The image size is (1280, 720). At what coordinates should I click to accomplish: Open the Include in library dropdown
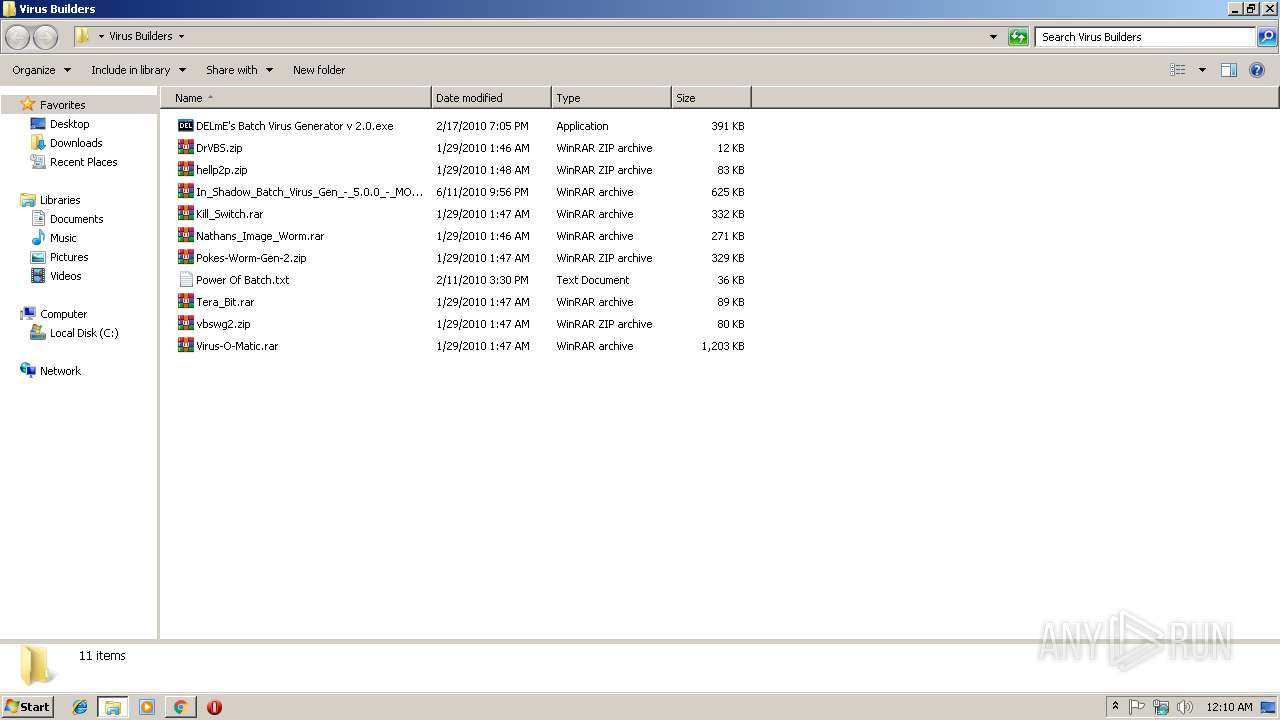(138, 70)
